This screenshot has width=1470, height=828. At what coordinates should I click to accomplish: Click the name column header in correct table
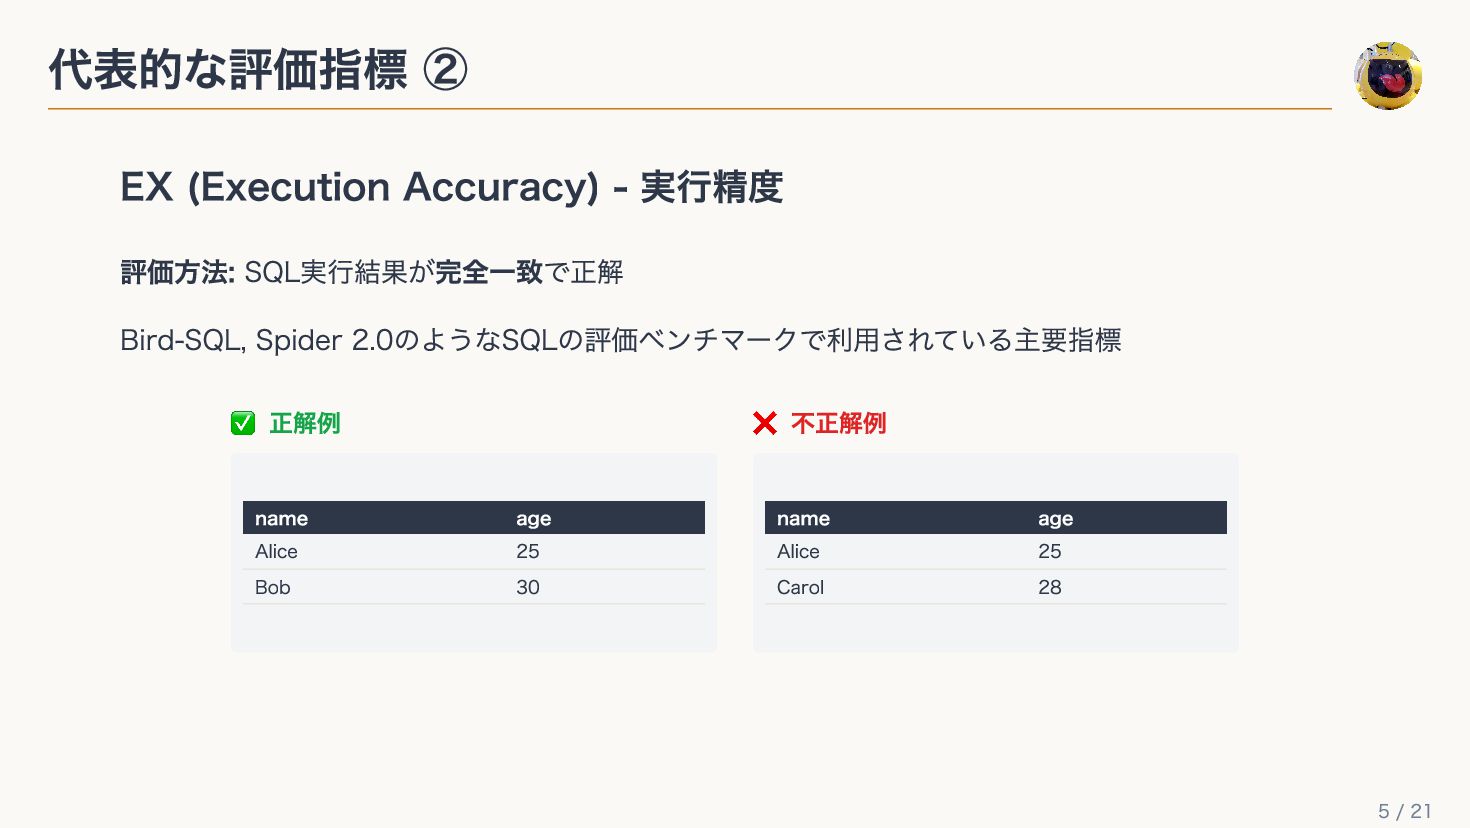tap(281, 518)
